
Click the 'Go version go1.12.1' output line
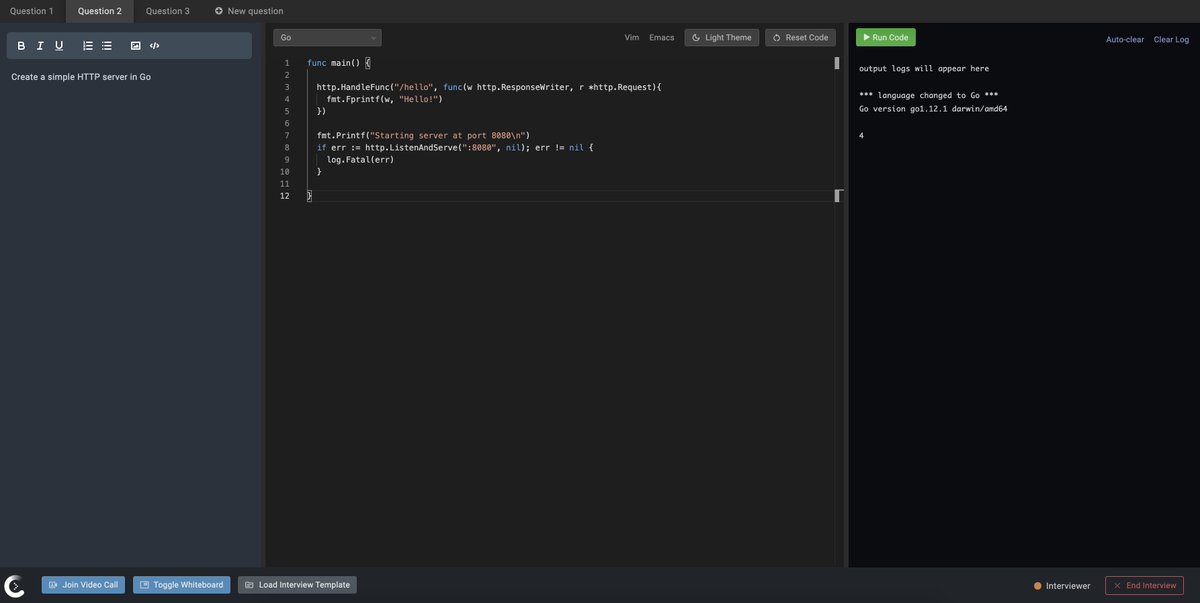coord(933,109)
